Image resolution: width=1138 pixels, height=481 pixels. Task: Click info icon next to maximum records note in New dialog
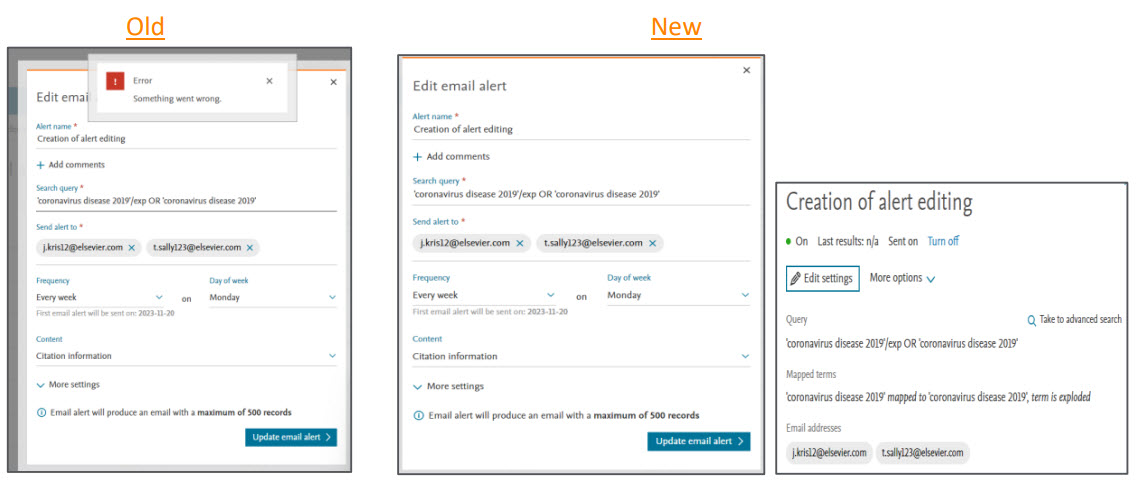tap(418, 415)
